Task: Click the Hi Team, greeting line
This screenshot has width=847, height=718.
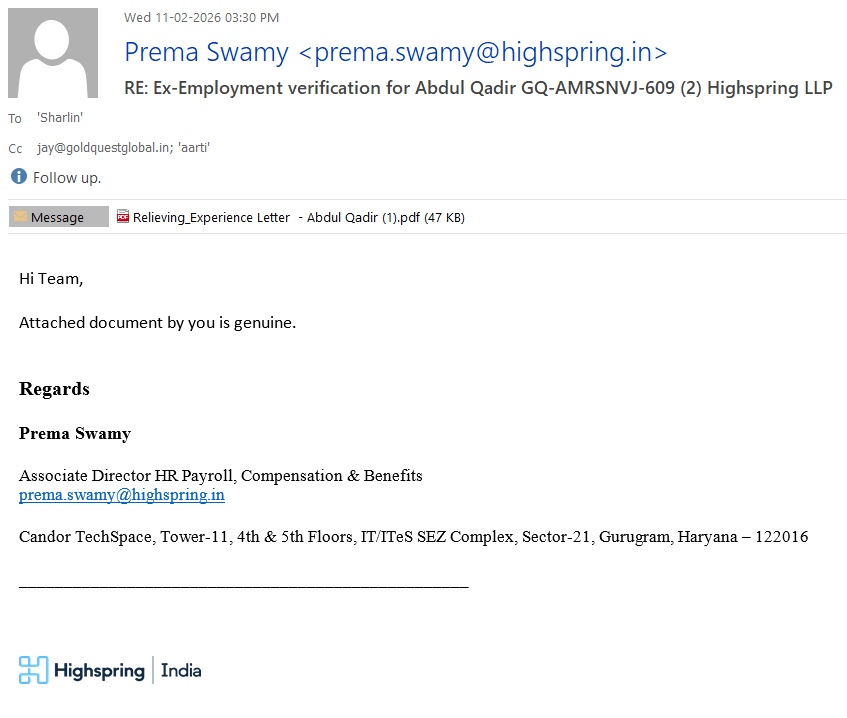Action: (51, 279)
